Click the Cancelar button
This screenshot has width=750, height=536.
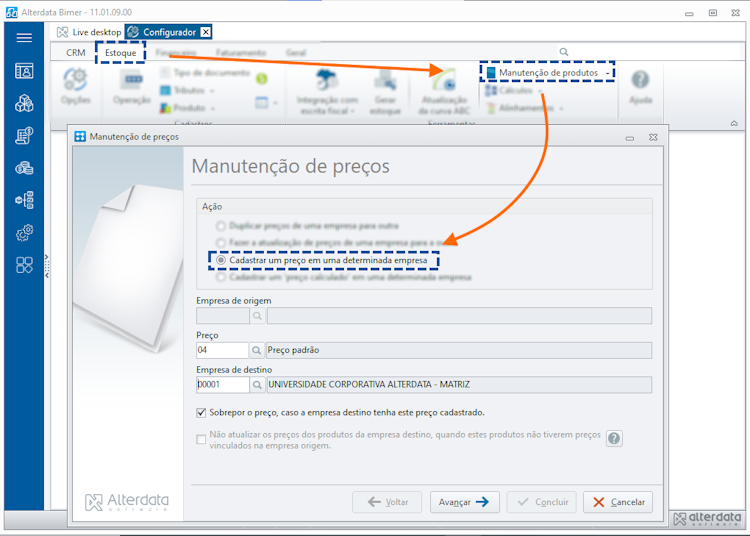618,502
